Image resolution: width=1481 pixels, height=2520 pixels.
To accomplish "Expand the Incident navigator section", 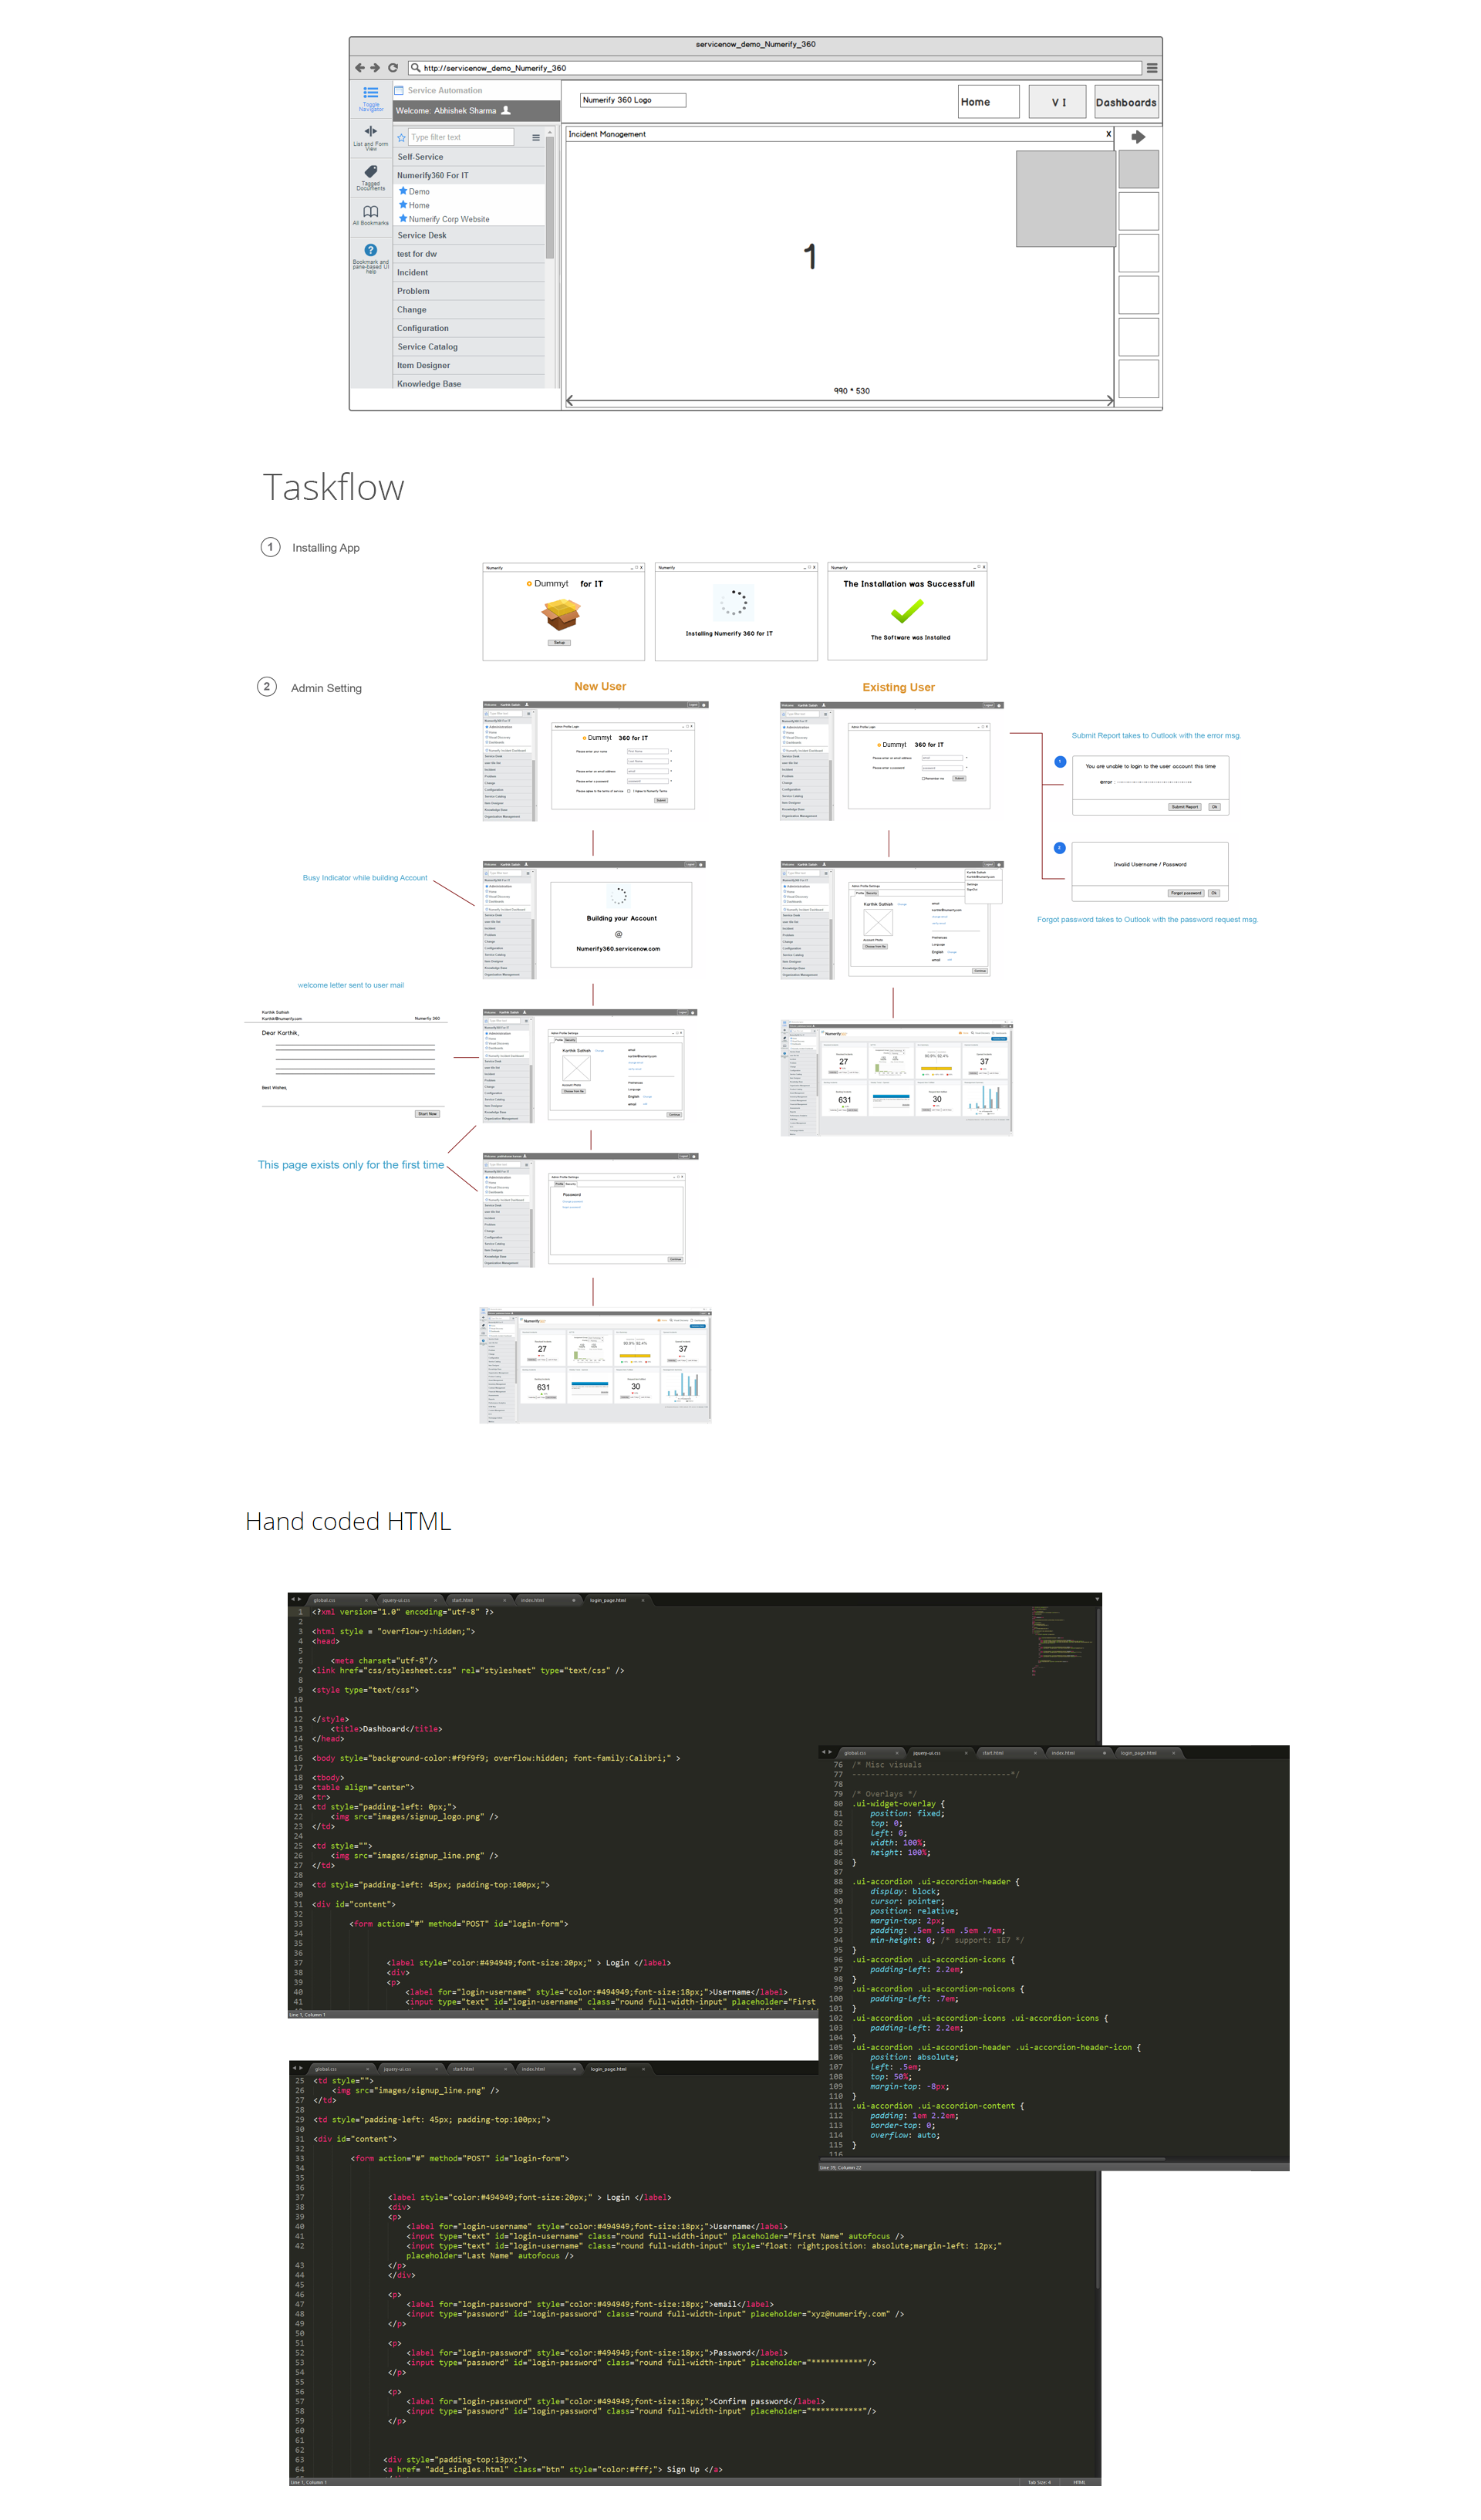I will click(x=412, y=273).
